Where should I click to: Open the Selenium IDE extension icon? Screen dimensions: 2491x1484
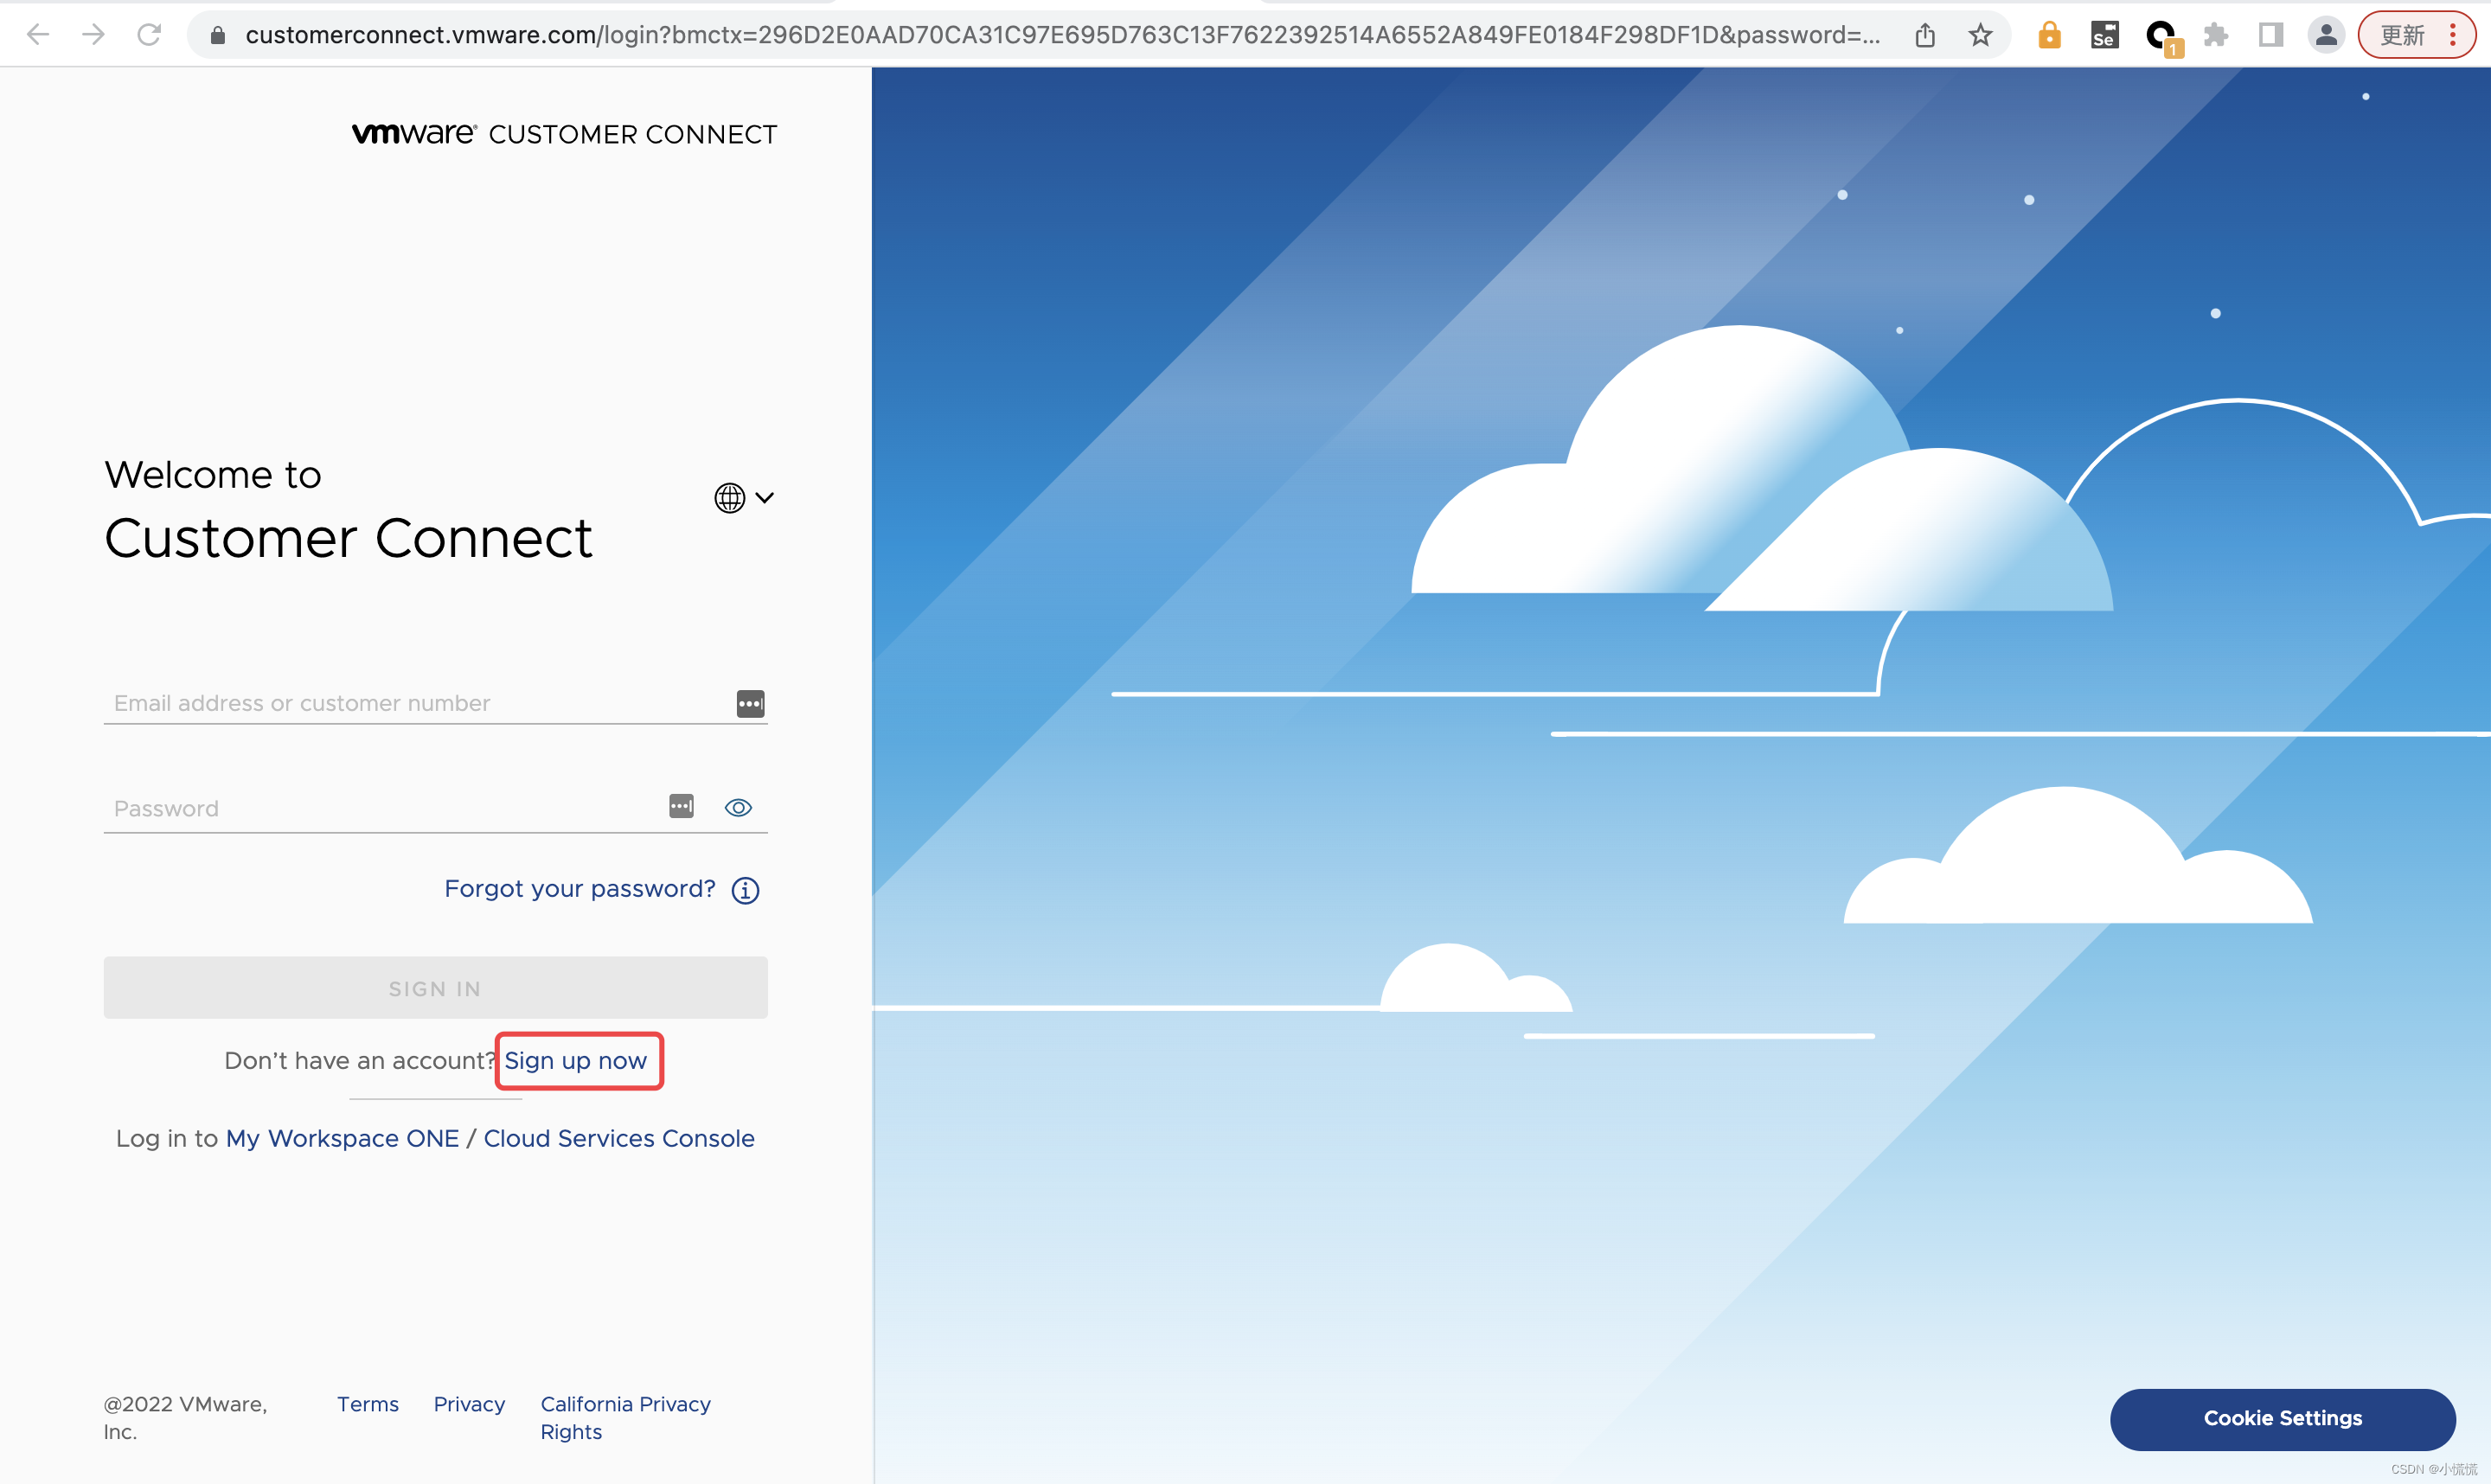[x=2104, y=35]
